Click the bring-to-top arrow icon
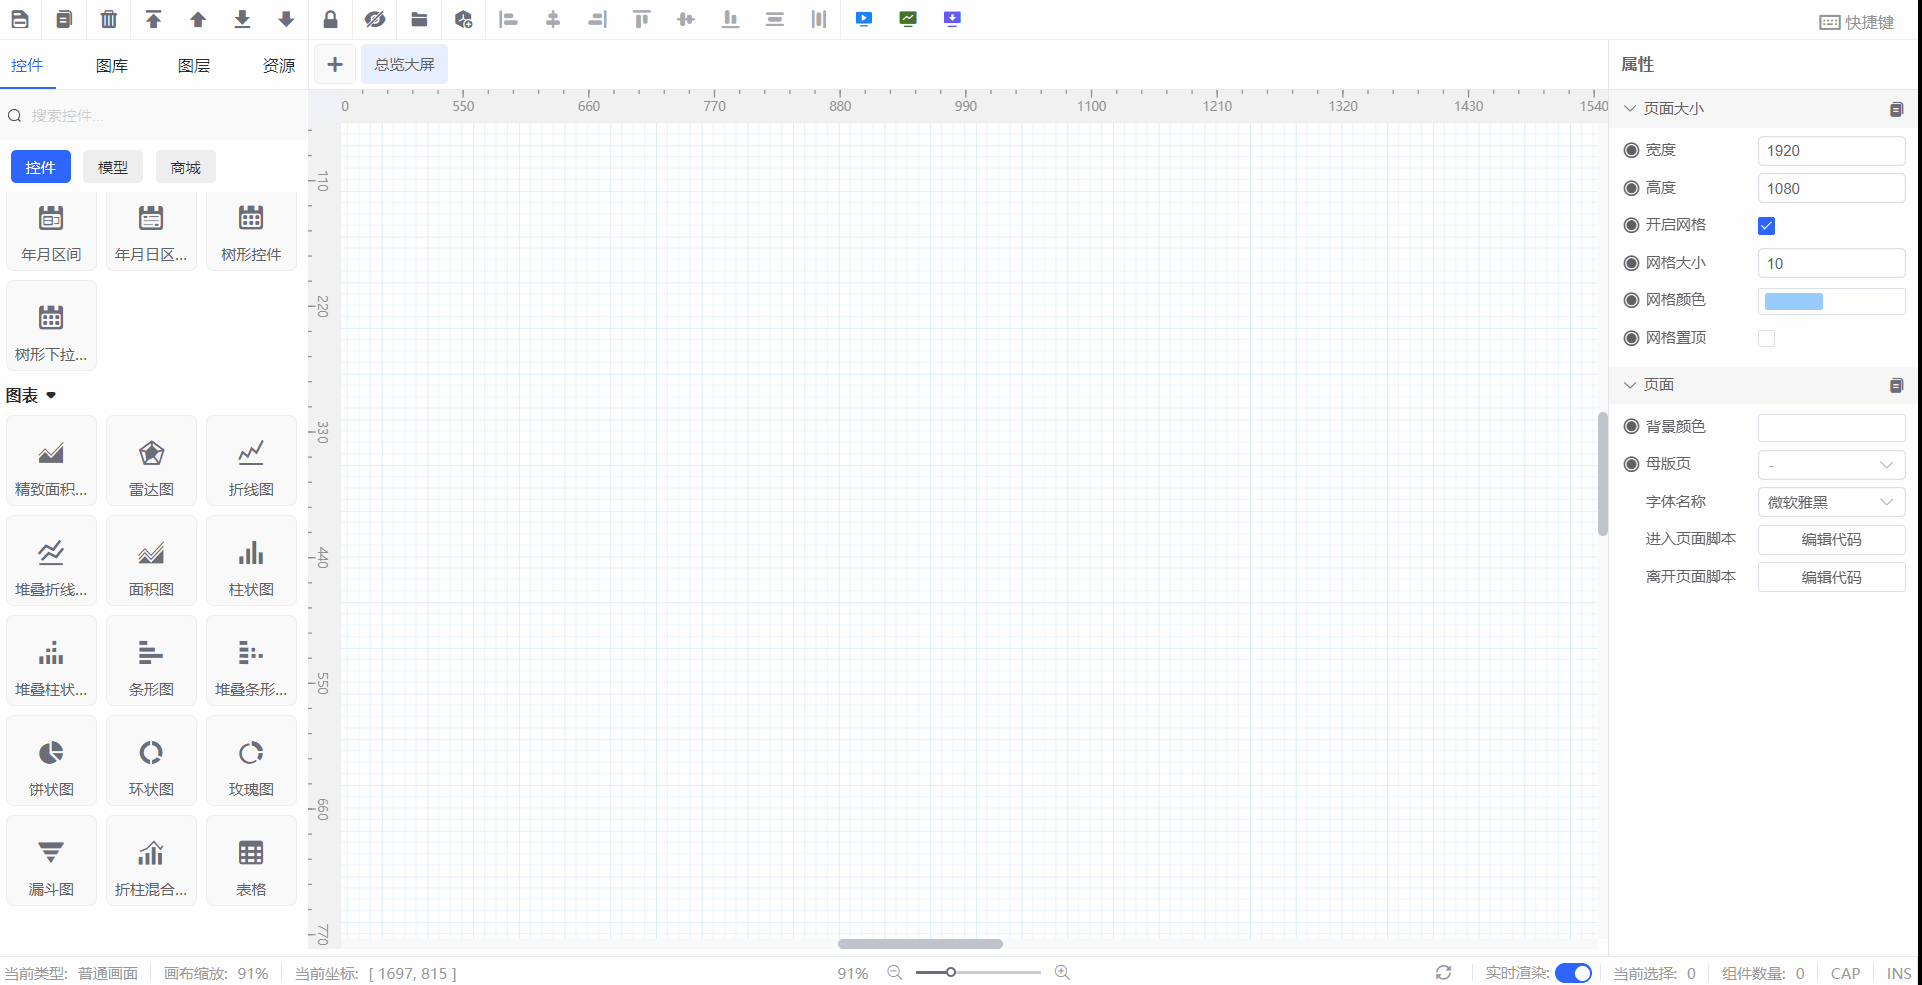 [x=153, y=19]
